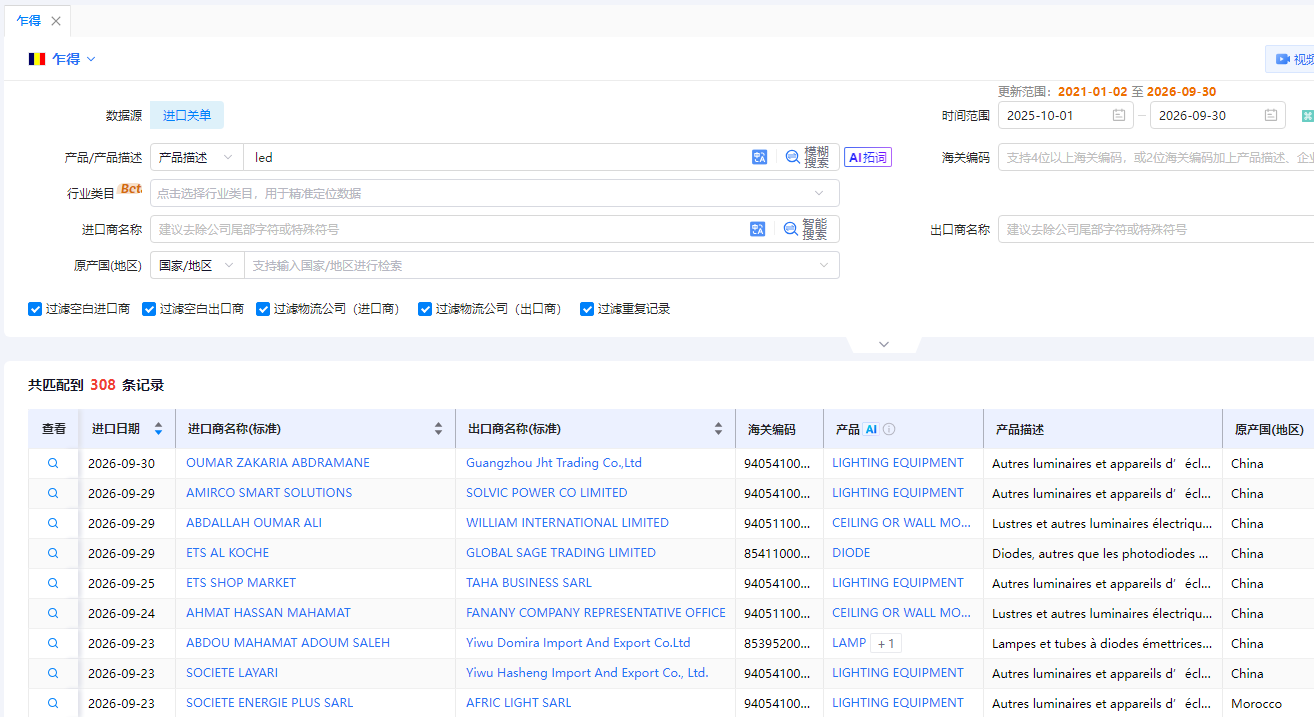Screen dimensions: 1314x717
Task: View details for OUMAR ZAKARIA ABDRAMANE row
Action: (x=53, y=463)
